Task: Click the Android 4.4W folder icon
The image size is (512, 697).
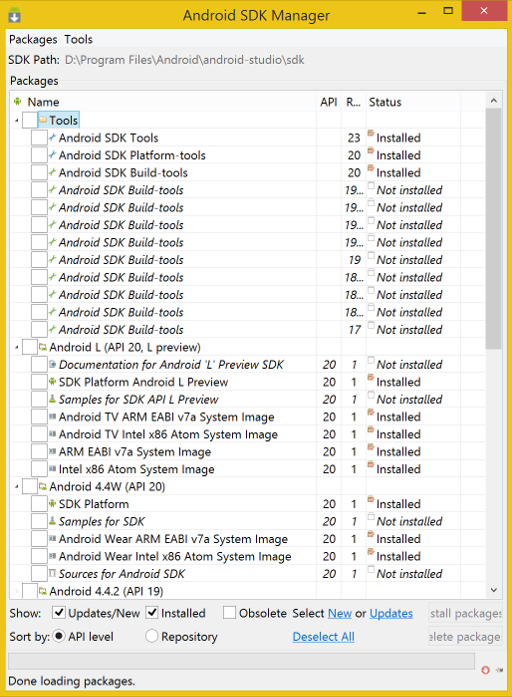Action: pyautogui.click(x=43, y=487)
